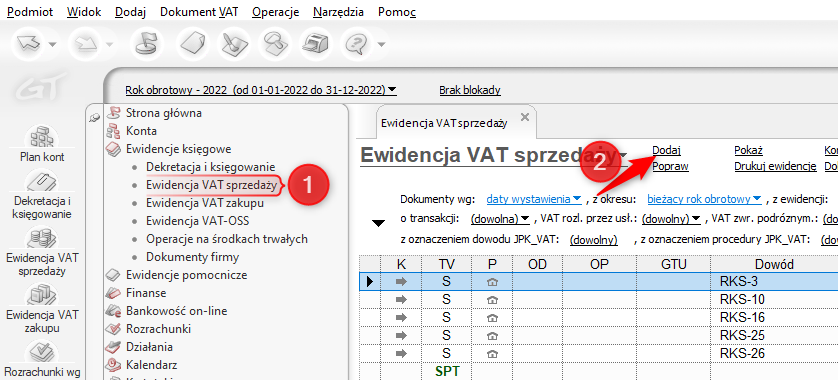Click the flag toolbar icon
The height and width of the screenshot is (380, 838).
144,44
